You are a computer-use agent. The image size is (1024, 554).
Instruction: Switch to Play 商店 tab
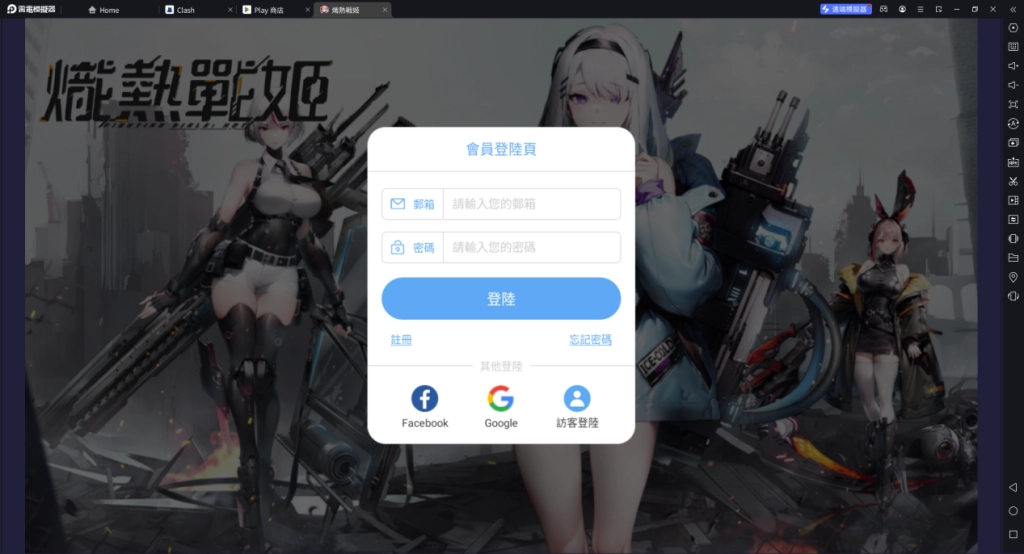263,10
